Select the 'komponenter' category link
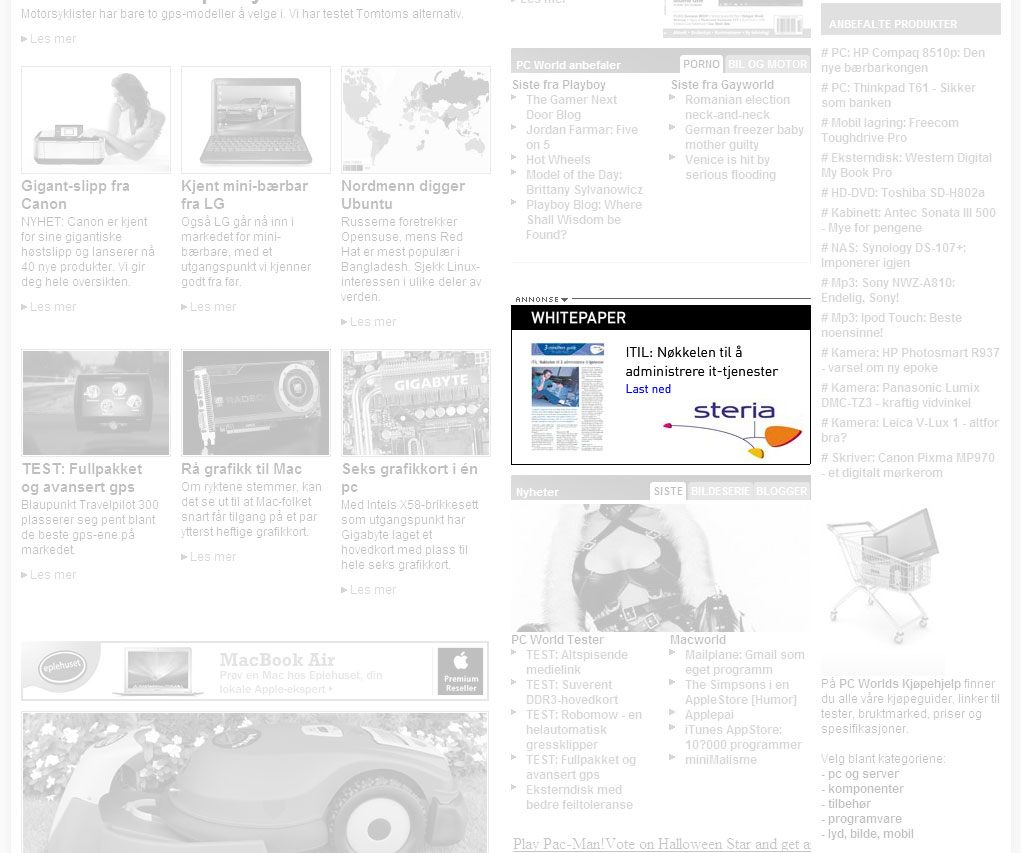The image size is (1021, 853). tap(865, 789)
